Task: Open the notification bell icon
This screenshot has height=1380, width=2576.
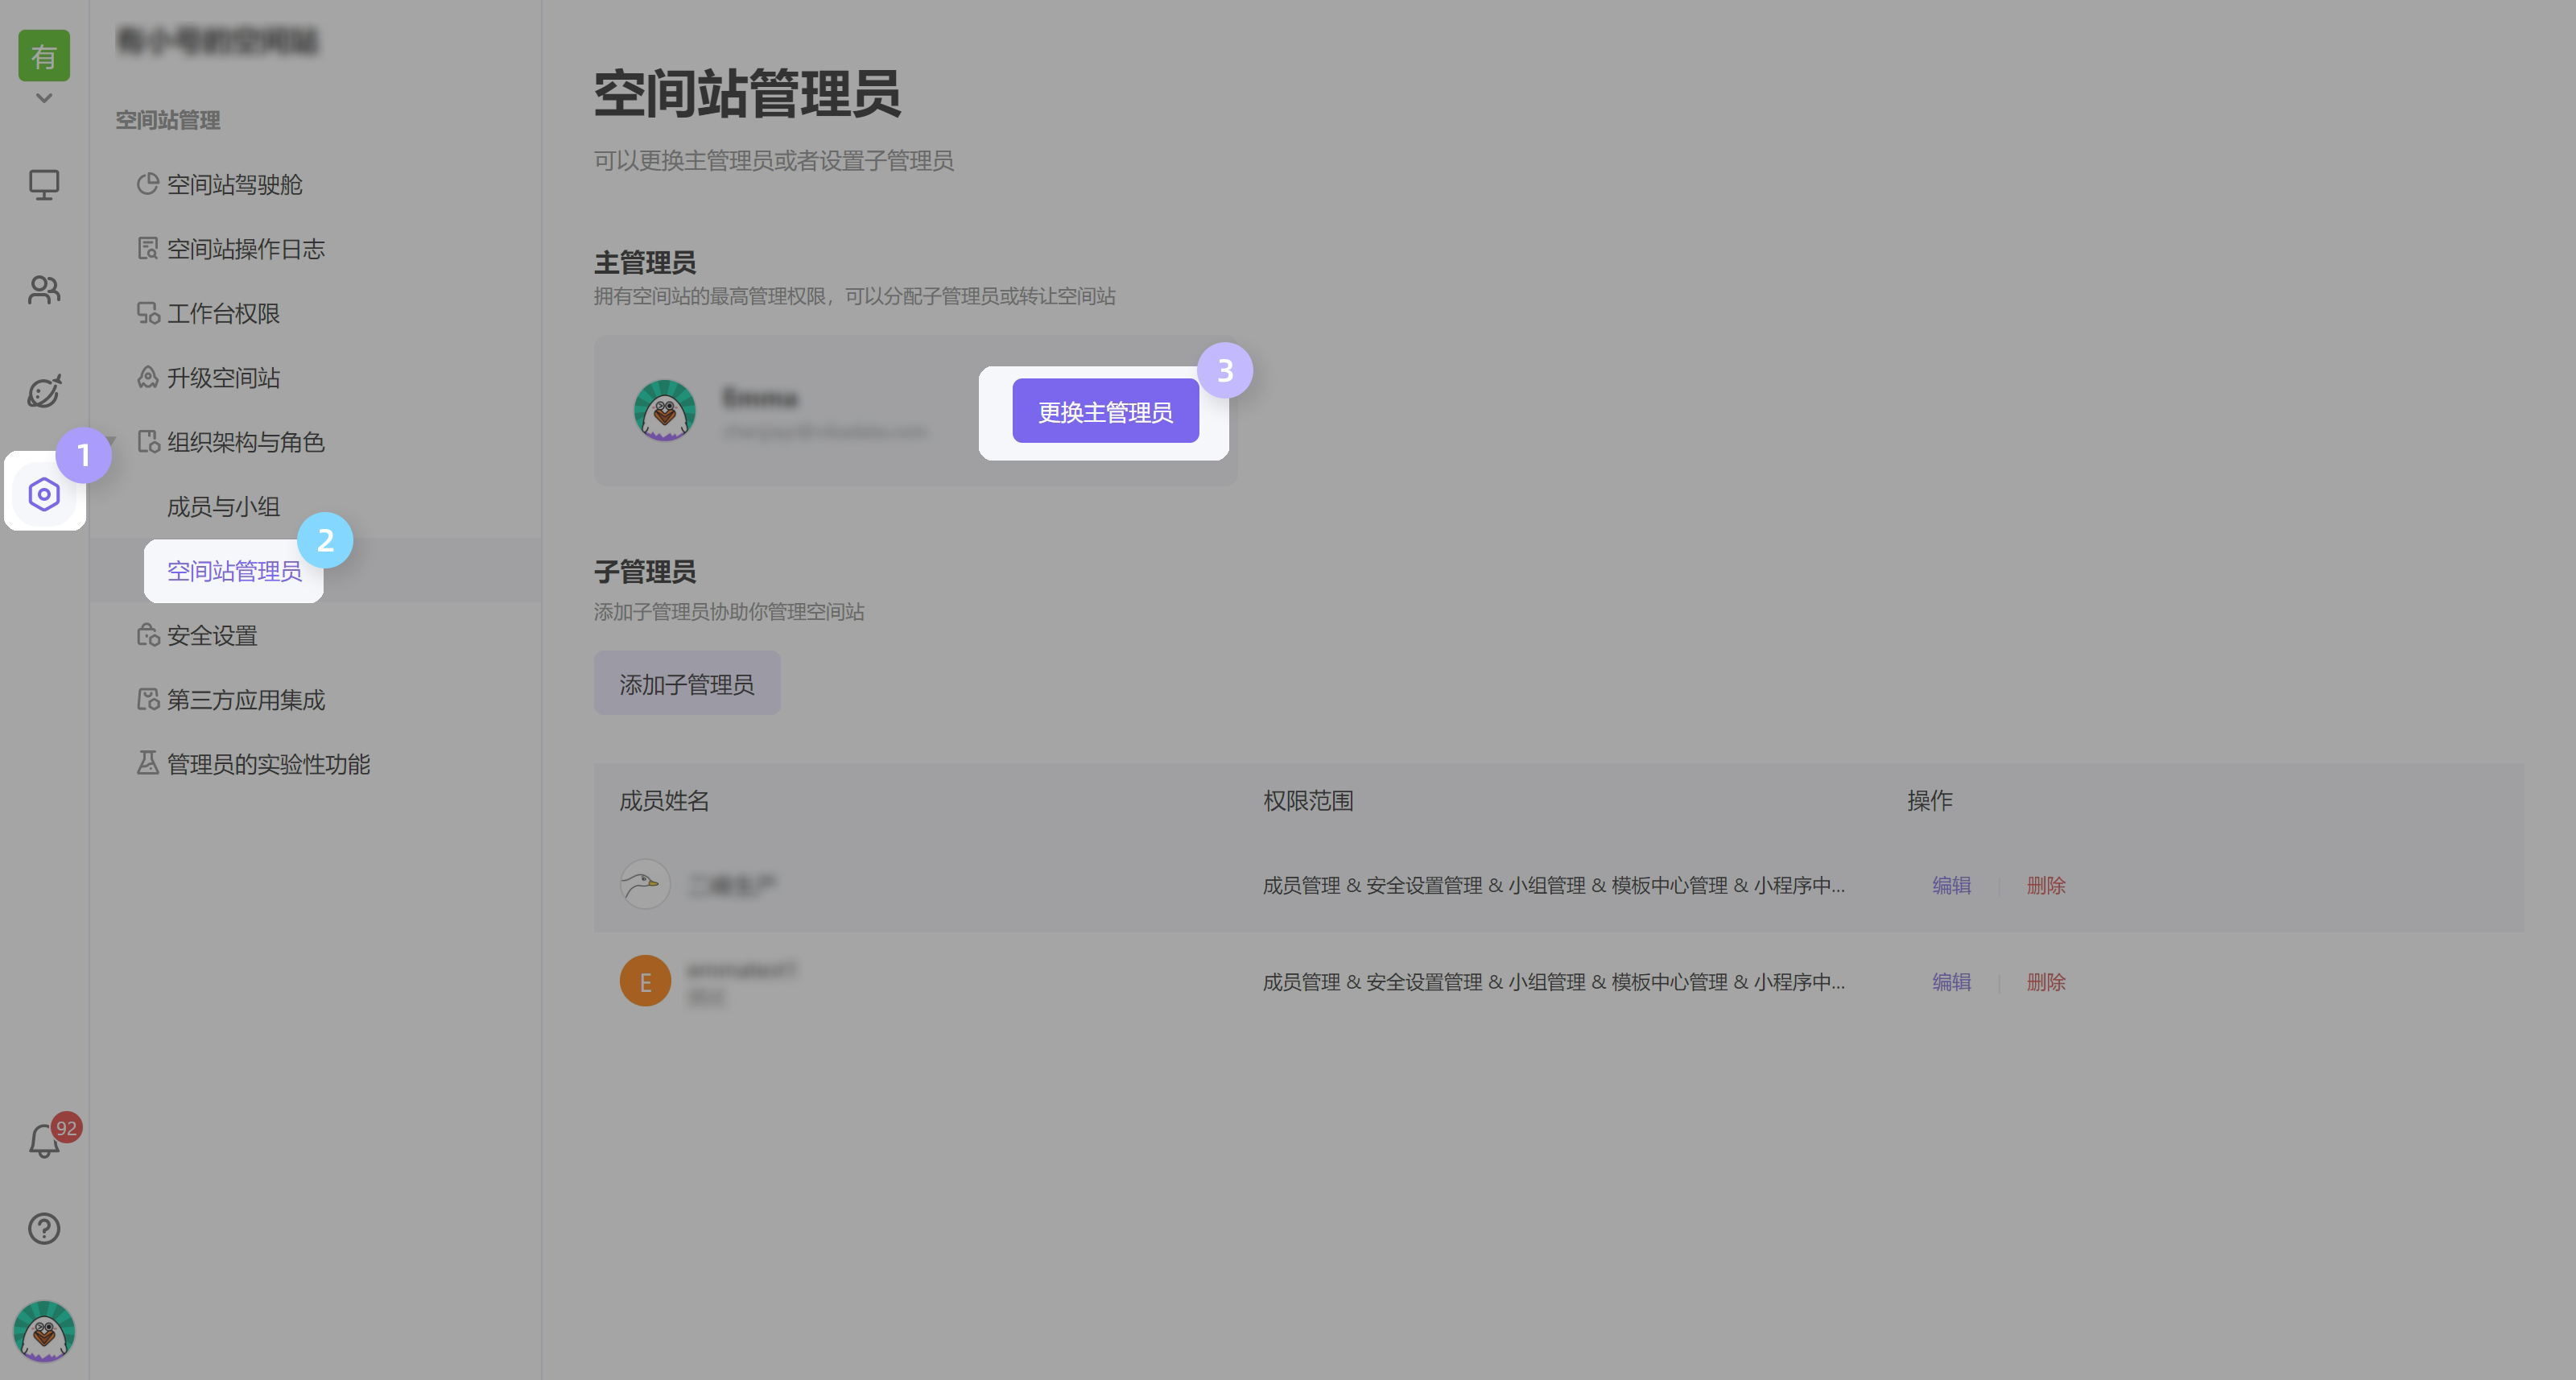Action: (x=44, y=1141)
